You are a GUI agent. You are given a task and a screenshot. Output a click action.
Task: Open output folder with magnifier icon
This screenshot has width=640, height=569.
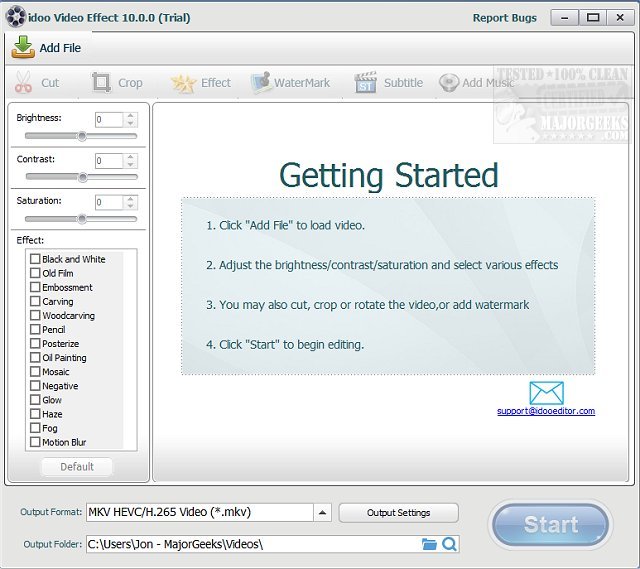[x=449, y=544]
